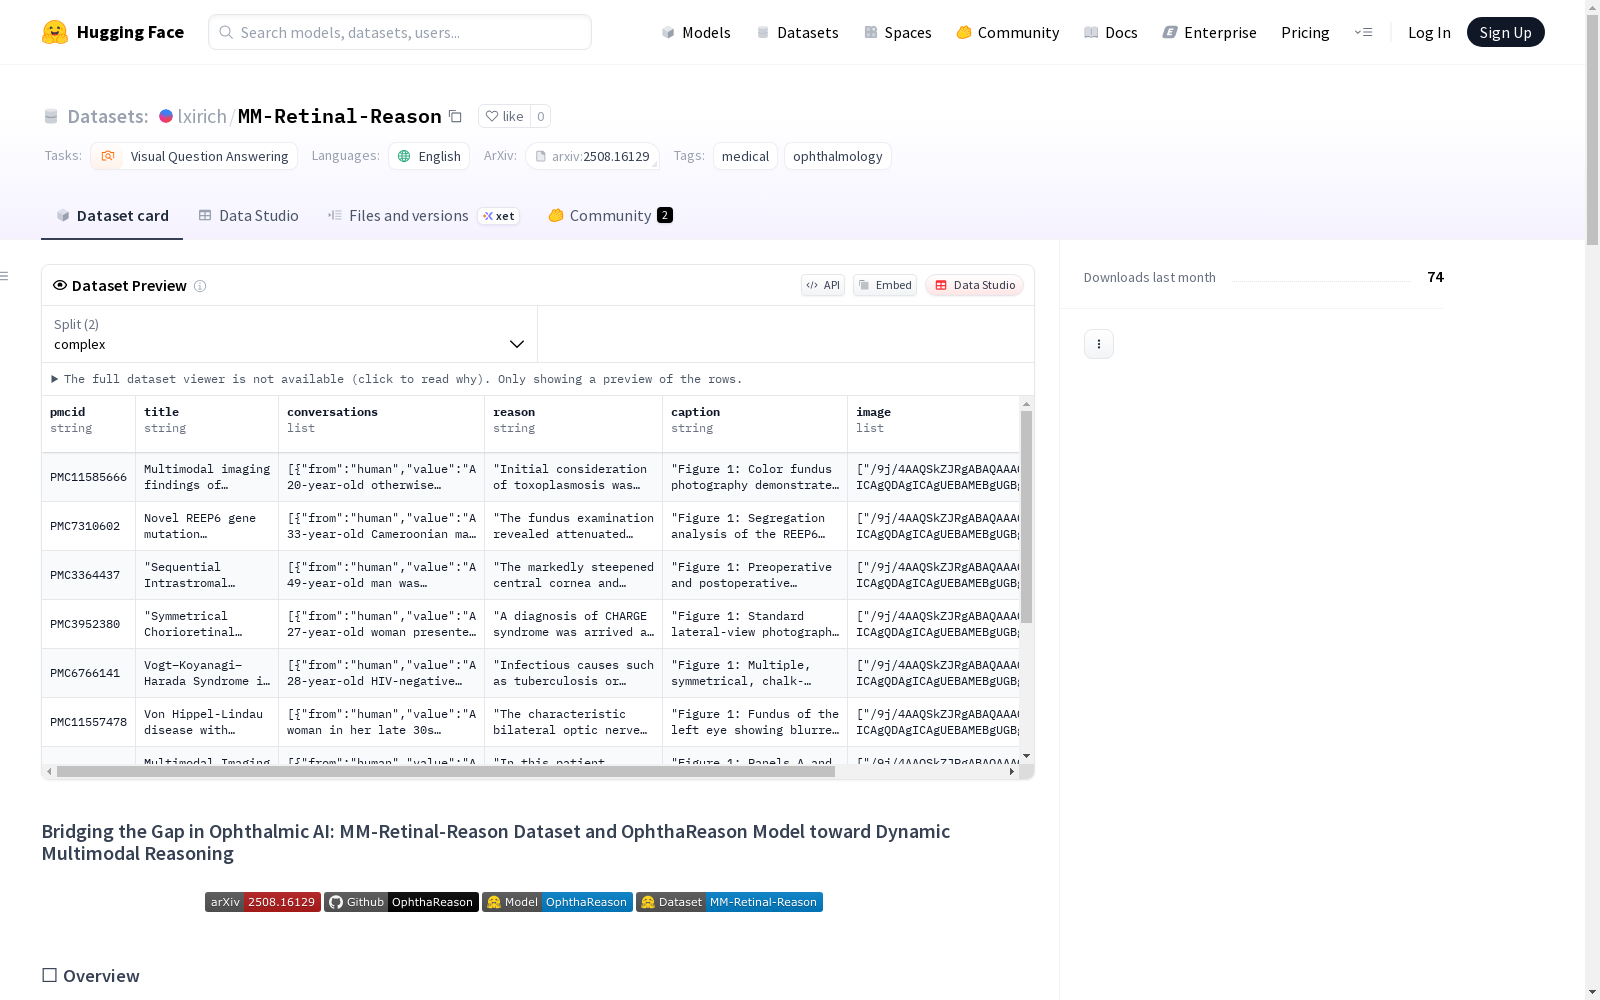1600x1000 pixels.
Task: Select cell PMC7310602
Action: click(x=88, y=526)
